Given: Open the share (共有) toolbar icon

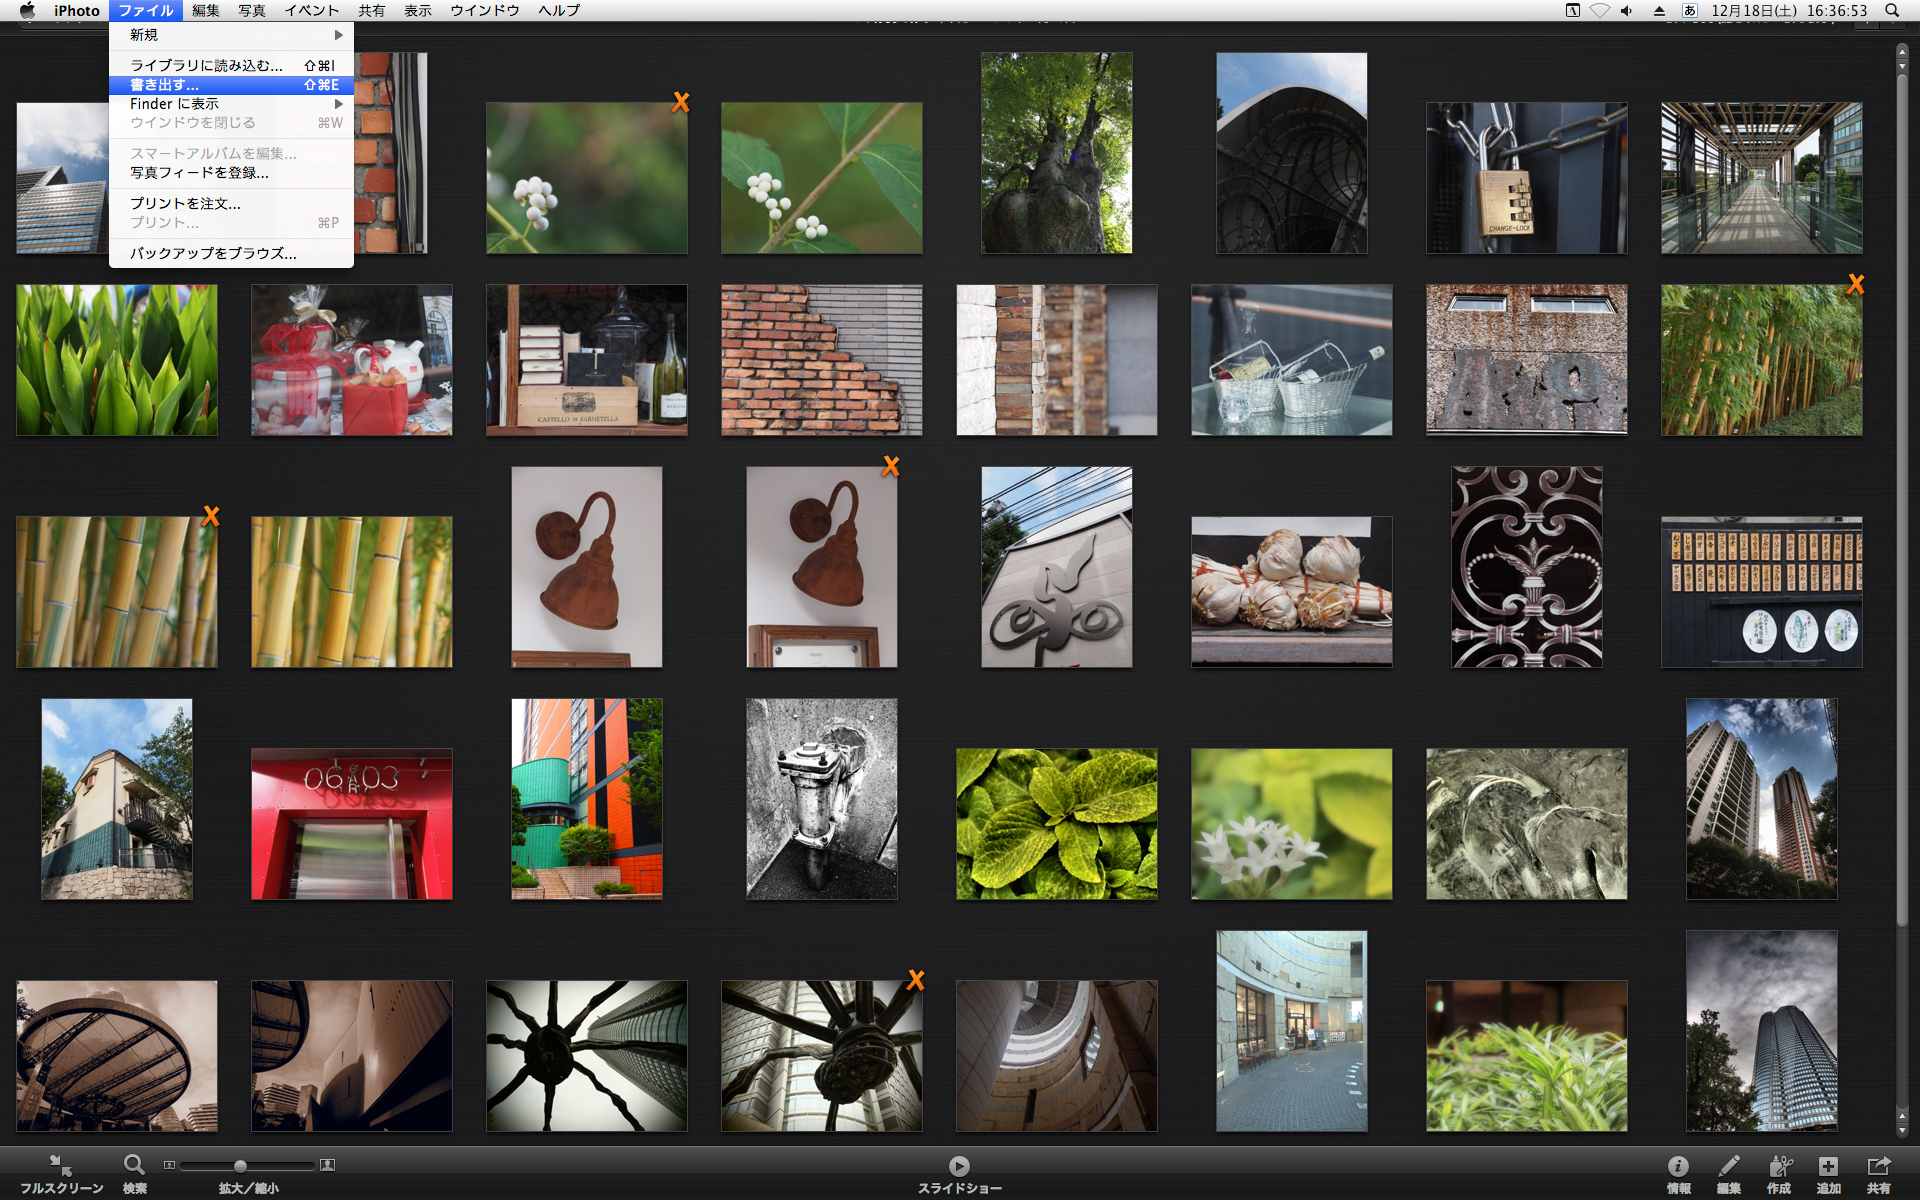Looking at the screenshot, I should click(1878, 1166).
